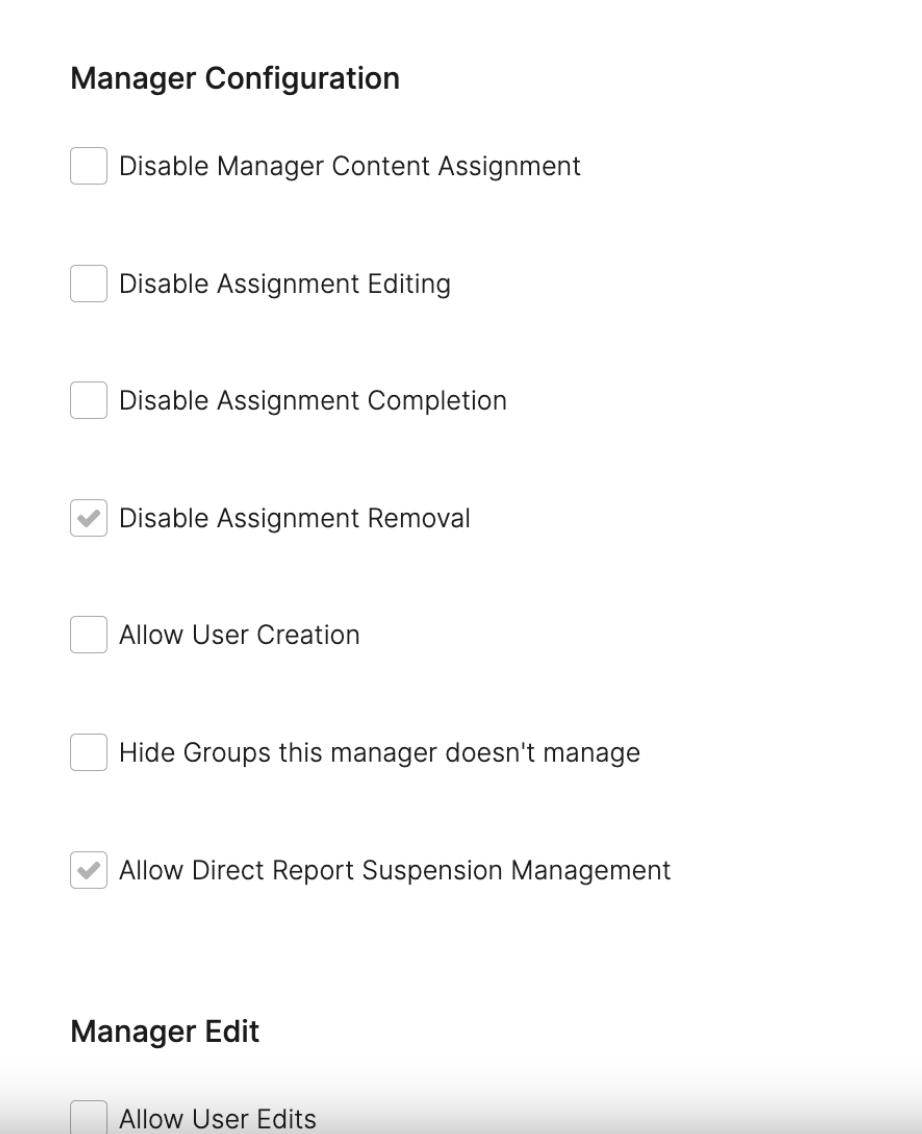The width and height of the screenshot is (922, 1134).
Task: Click the 'Disable Manager Content Assignment' label text
Action: click(350, 166)
